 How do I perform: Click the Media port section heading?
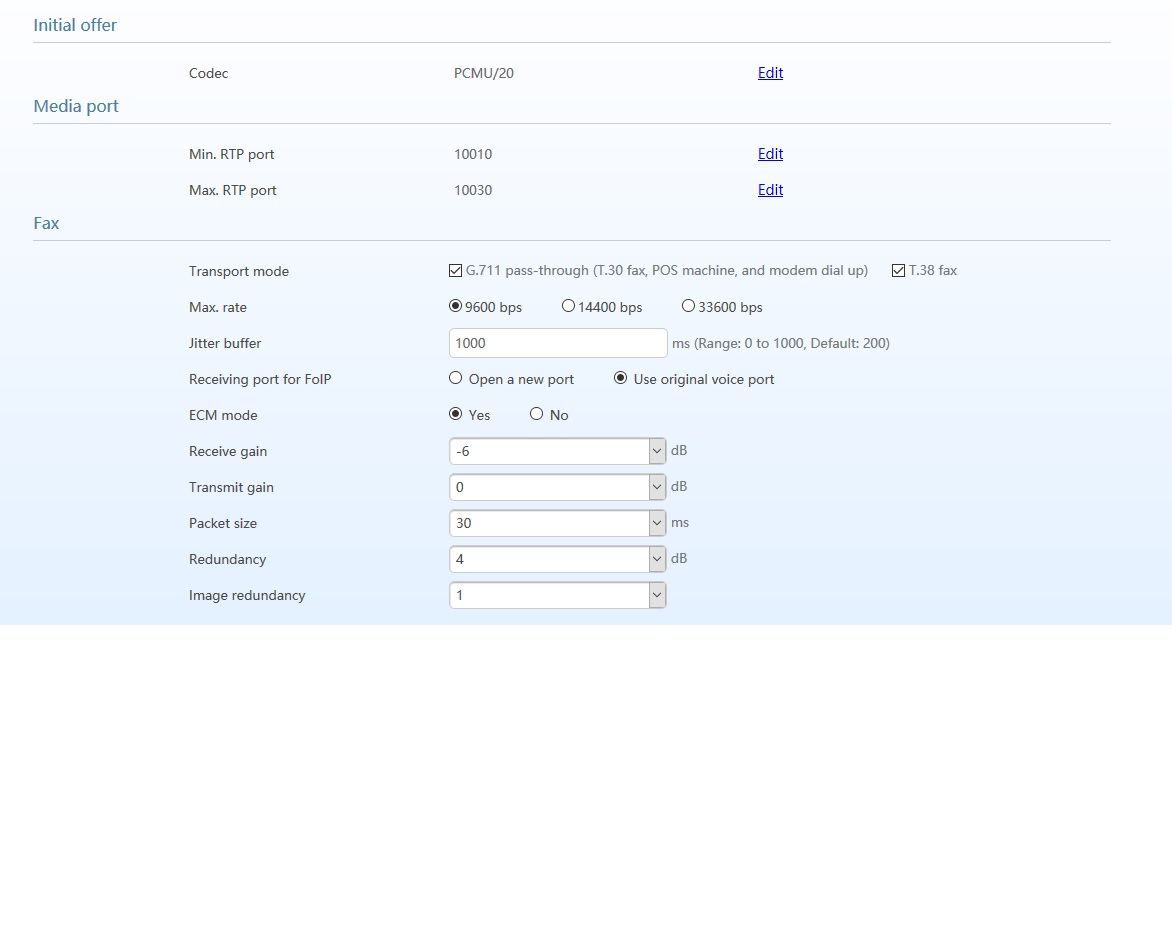pos(76,106)
